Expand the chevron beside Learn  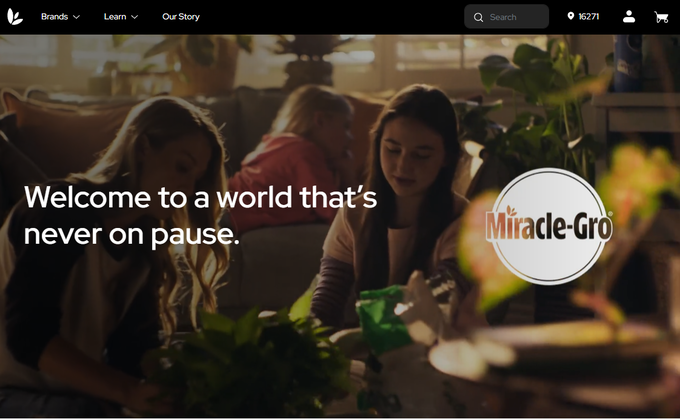point(134,17)
